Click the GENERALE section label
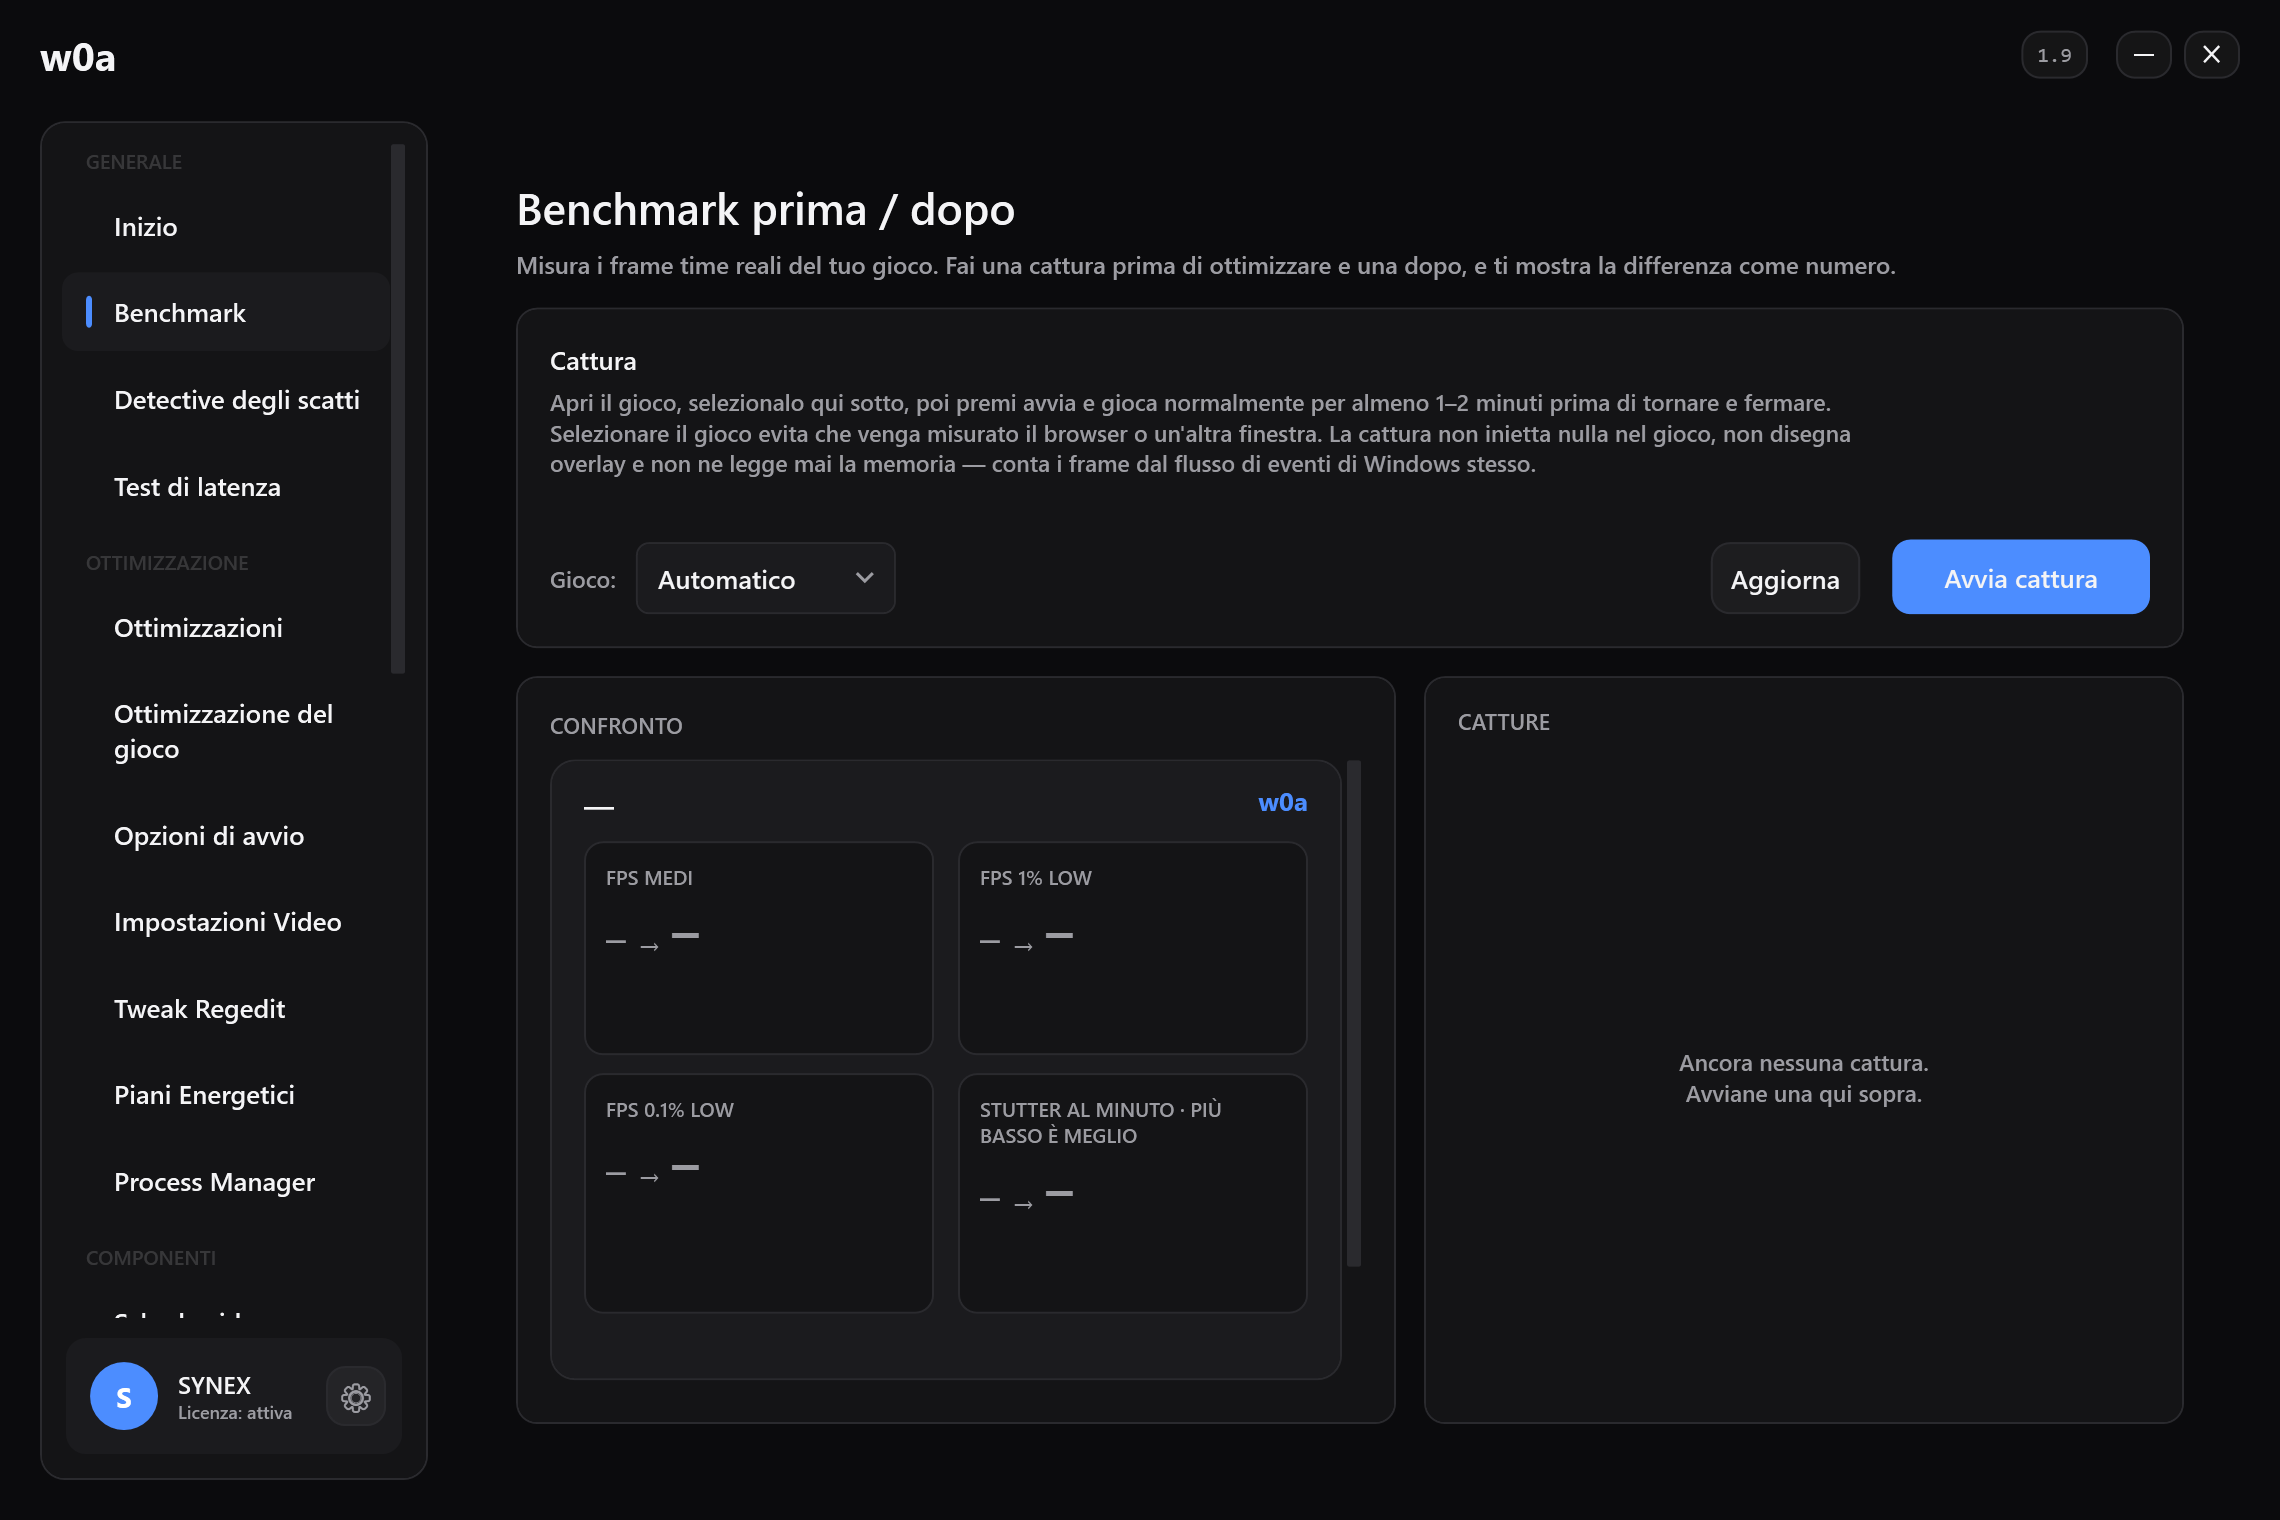Screen dimensions: 2280x1520 (134, 162)
